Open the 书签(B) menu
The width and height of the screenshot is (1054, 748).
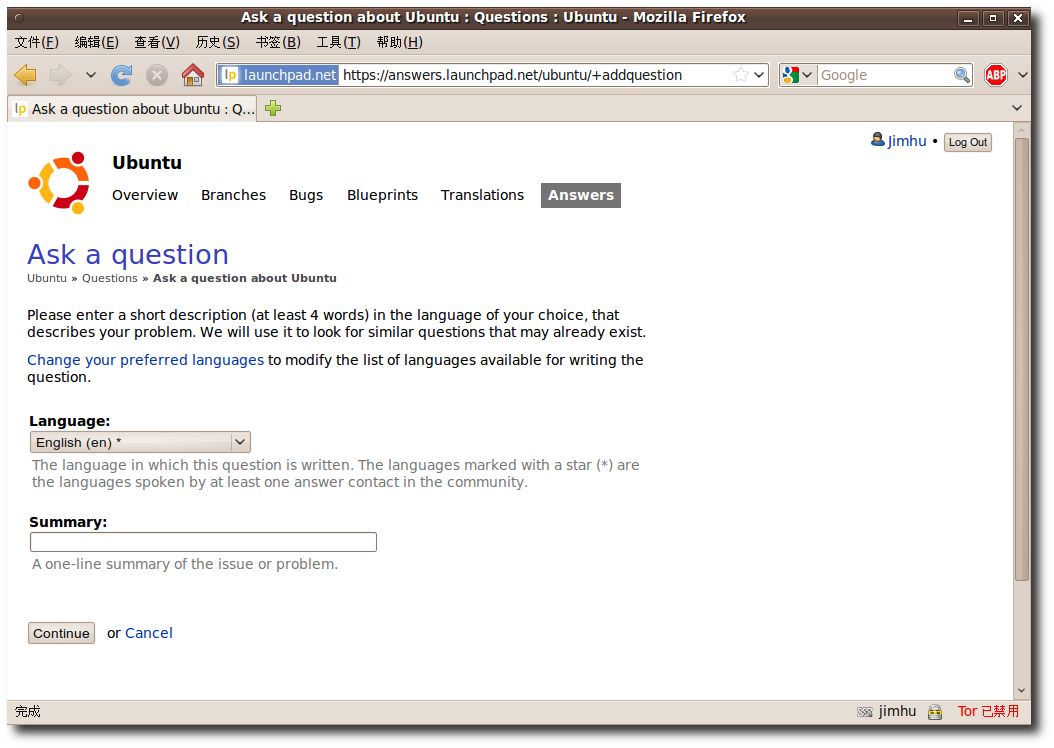278,42
